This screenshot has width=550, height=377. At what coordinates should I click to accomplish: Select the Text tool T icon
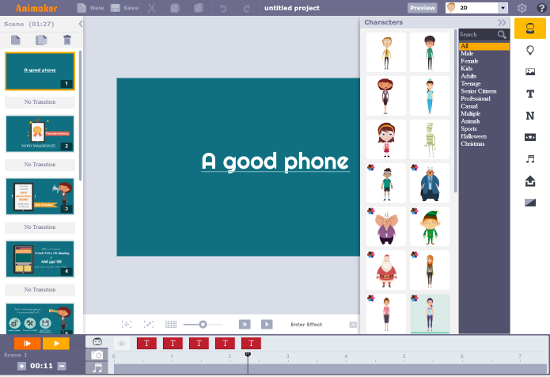(530, 94)
